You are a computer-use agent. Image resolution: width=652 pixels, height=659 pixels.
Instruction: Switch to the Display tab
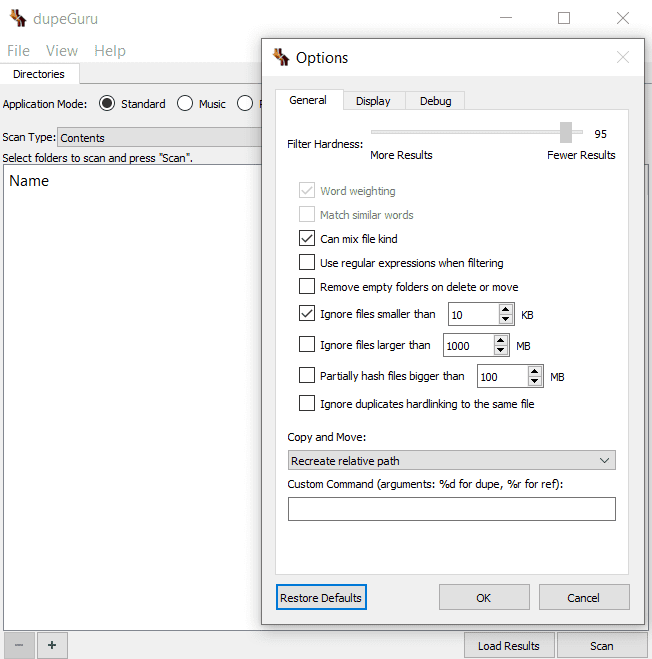pos(373,101)
